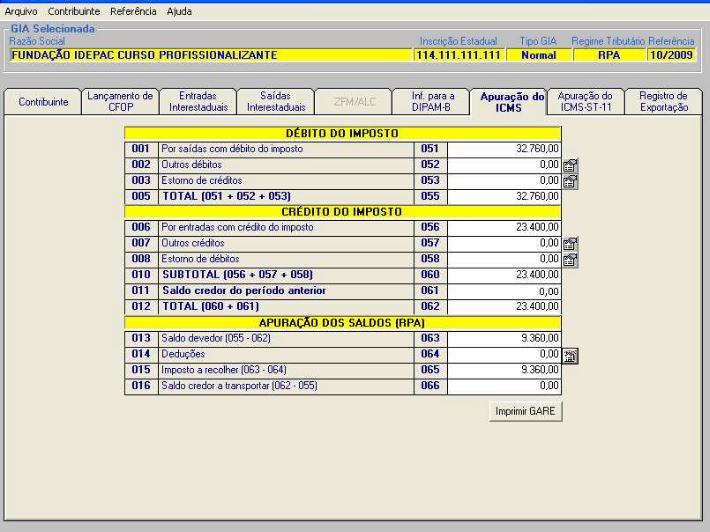Screen dimensions: 710x532
Task: Open details icon for Estorno de débitos row
Action: tap(571, 260)
